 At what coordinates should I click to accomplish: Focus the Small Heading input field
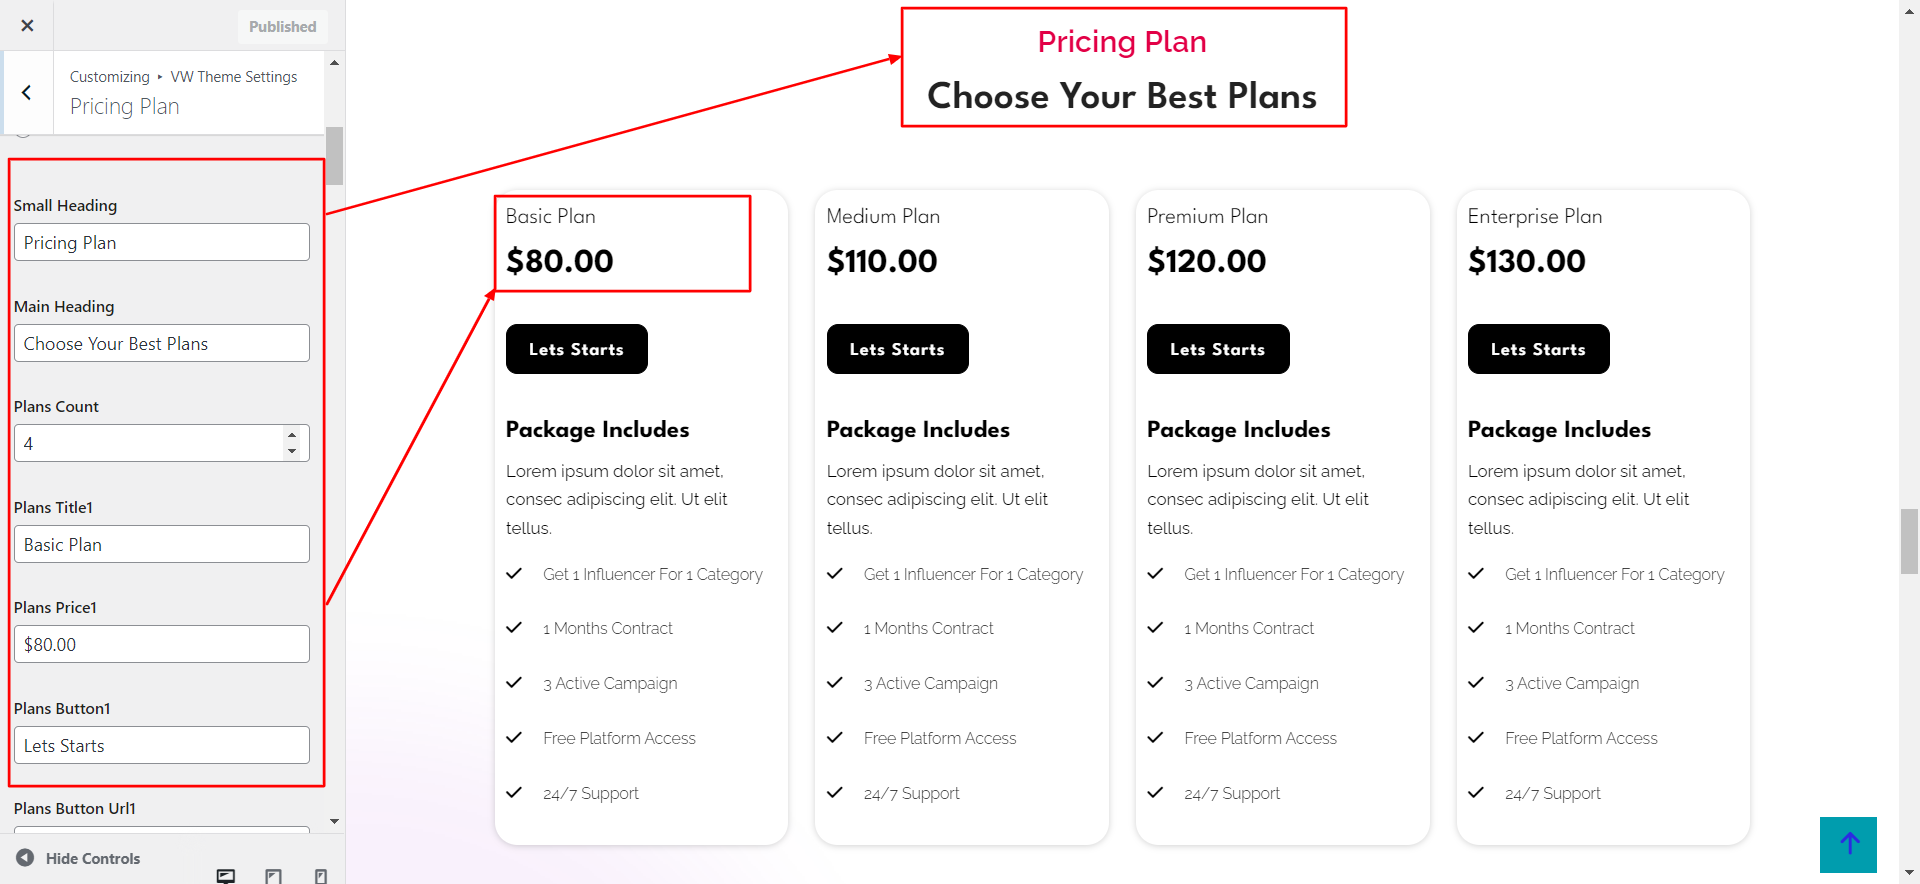(x=161, y=243)
